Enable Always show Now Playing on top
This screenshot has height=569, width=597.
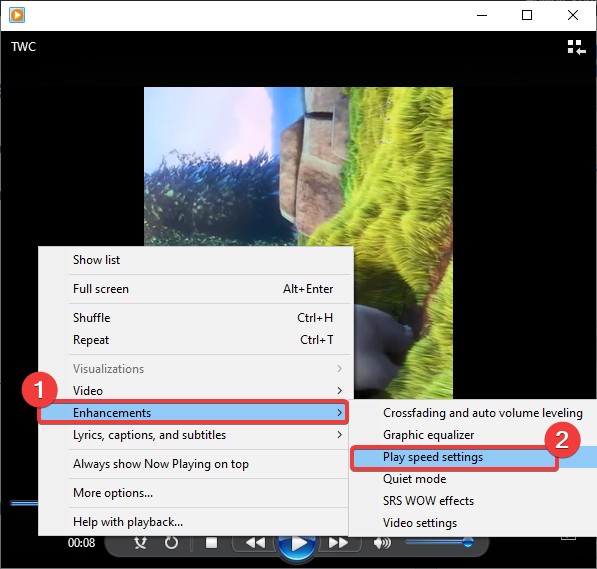(194, 464)
